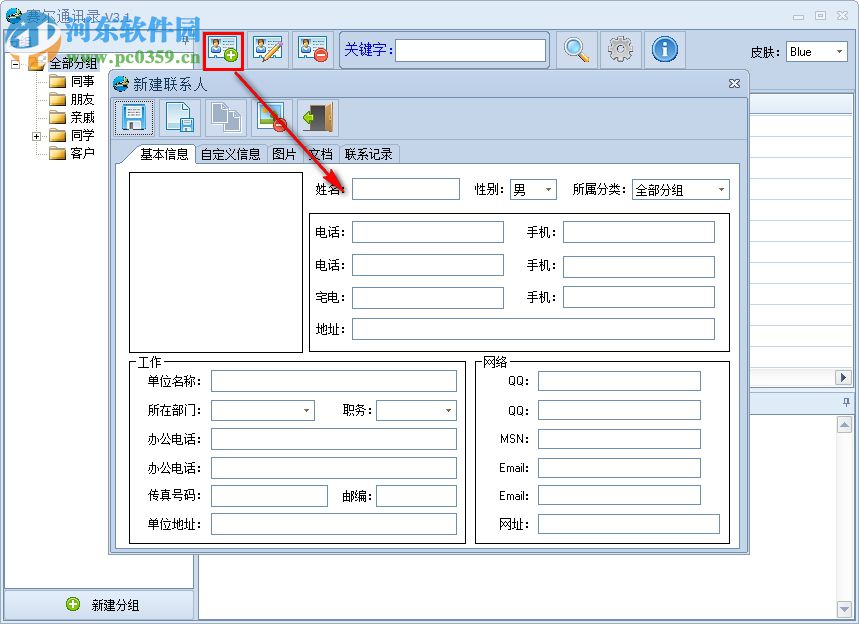Click the add new contact icon

tap(223, 50)
